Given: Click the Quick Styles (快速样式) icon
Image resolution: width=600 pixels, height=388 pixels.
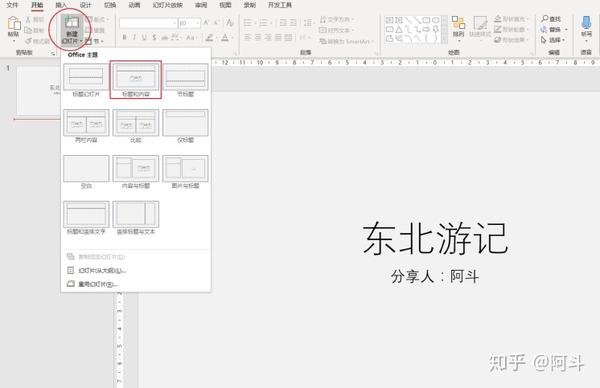Looking at the screenshot, I should point(480,23).
